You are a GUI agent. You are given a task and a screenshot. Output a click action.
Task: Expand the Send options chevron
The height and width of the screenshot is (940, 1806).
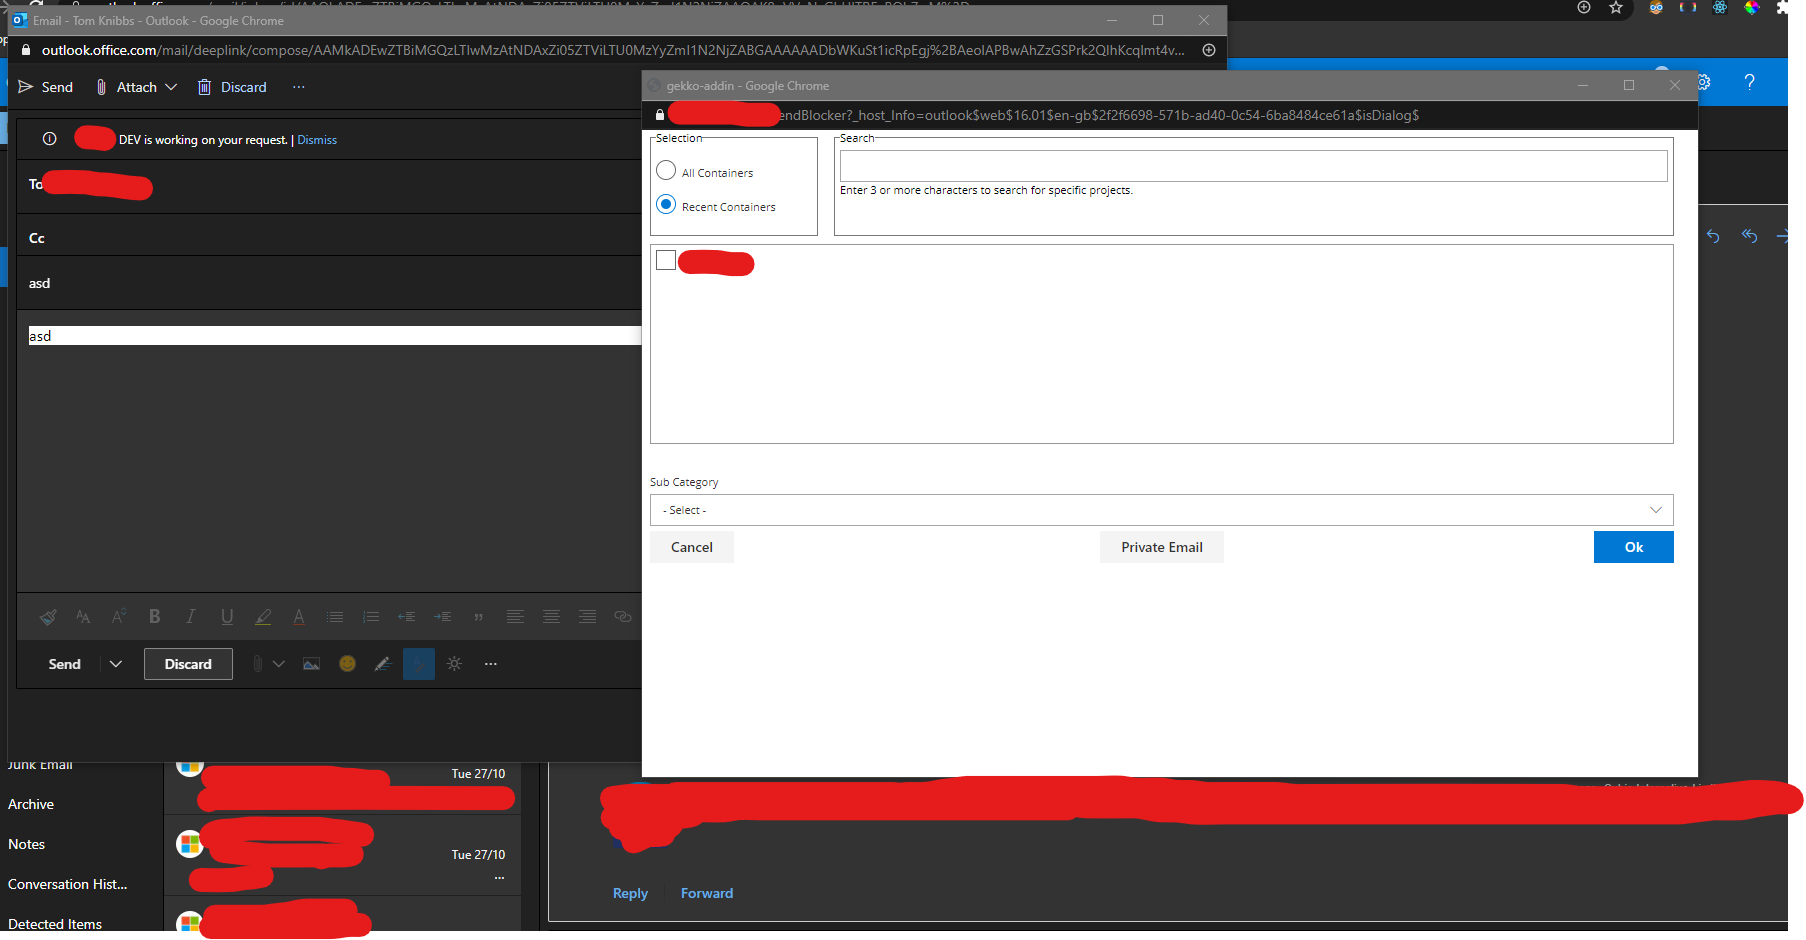pos(115,663)
